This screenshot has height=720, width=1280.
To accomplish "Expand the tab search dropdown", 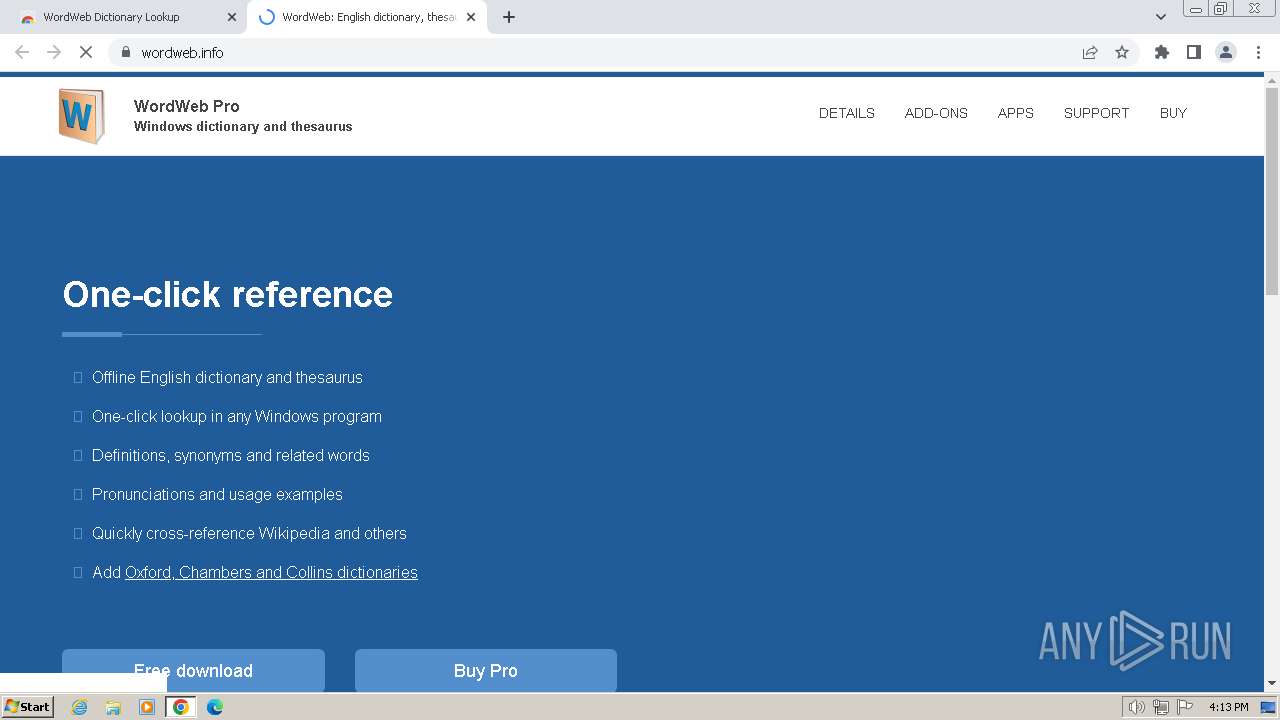I will click(x=1161, y=17).
